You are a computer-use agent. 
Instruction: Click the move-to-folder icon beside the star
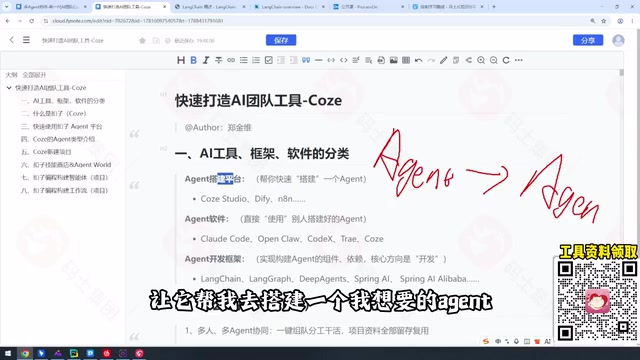click(156, 40)
